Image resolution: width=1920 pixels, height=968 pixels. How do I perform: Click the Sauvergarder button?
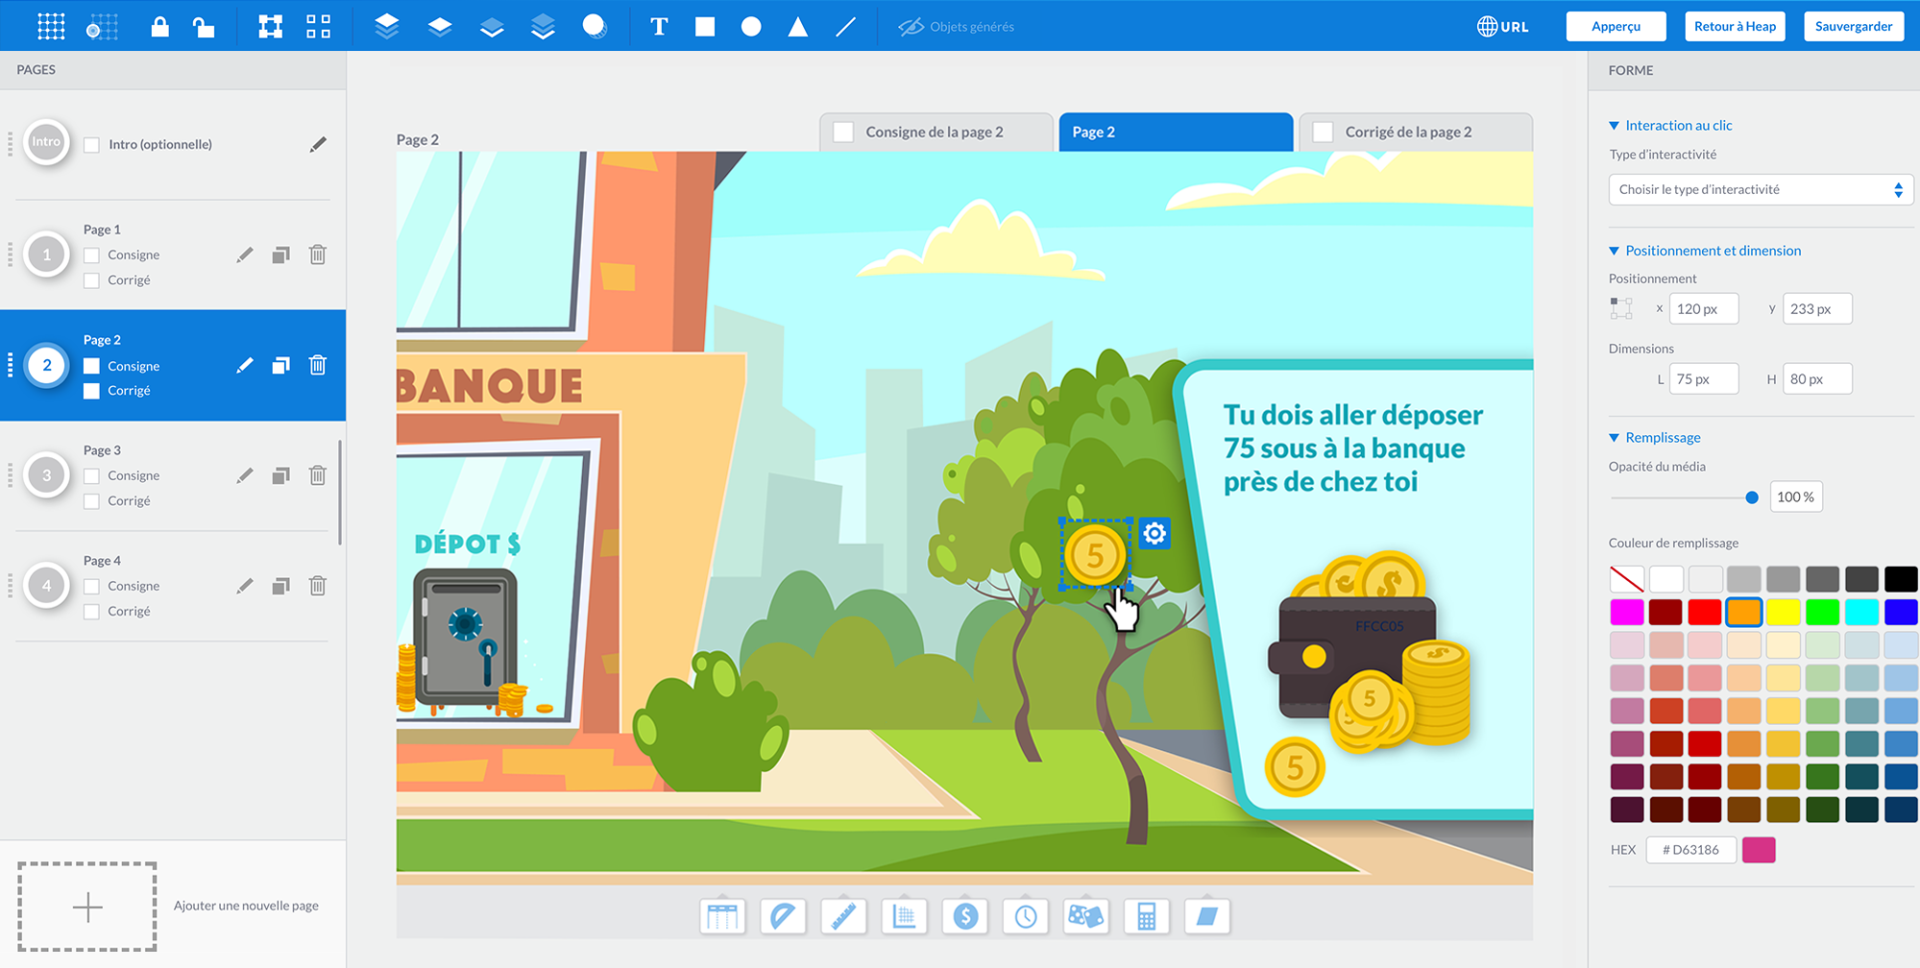point(1853,26)
